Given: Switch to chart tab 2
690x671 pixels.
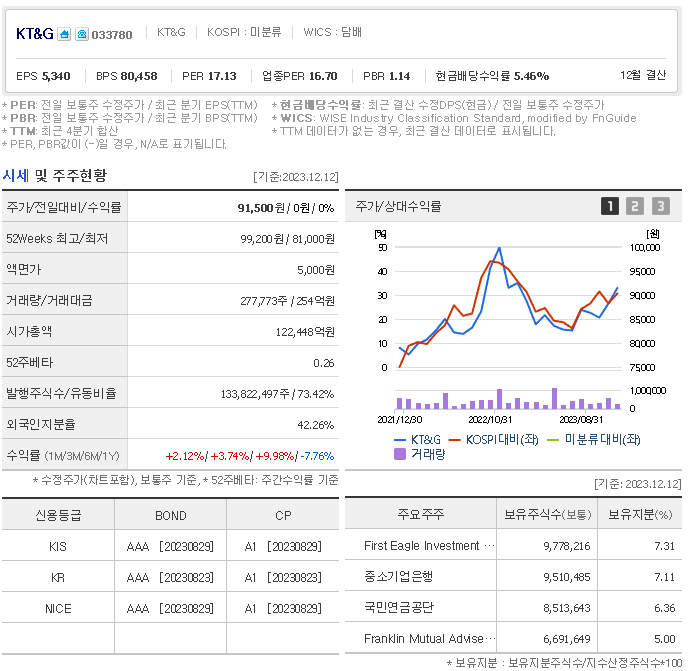Looking at the screenshot, I should pyautogui.click(x=635, y=206).
